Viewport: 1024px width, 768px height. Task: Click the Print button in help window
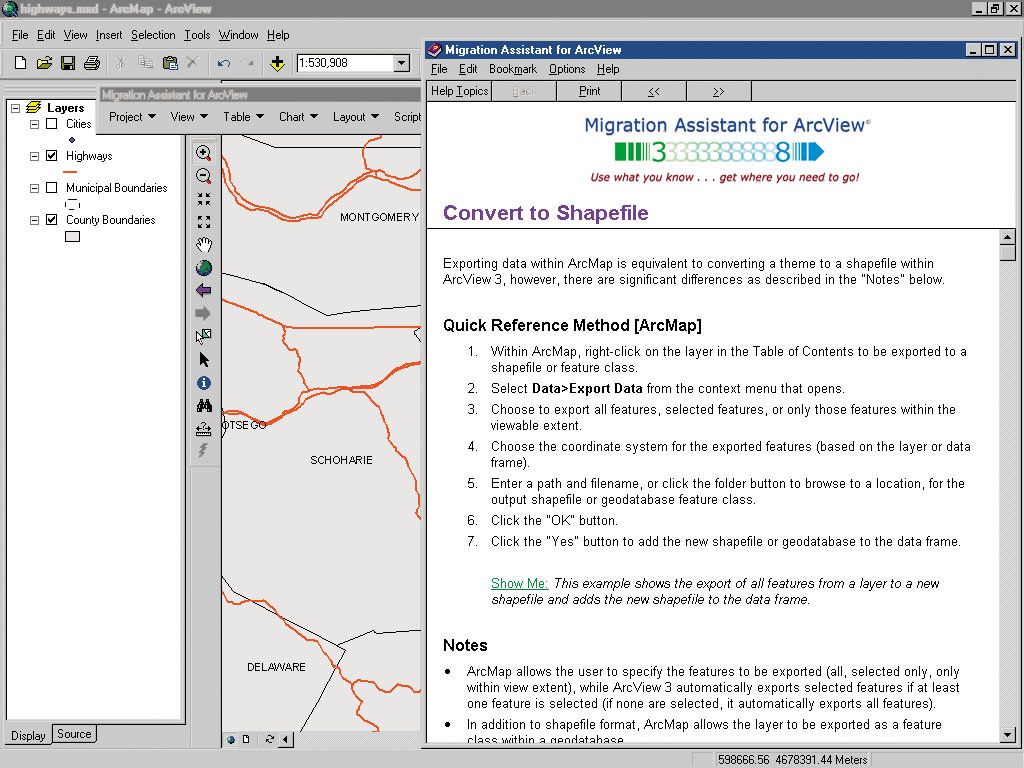(x=589, y=91)
